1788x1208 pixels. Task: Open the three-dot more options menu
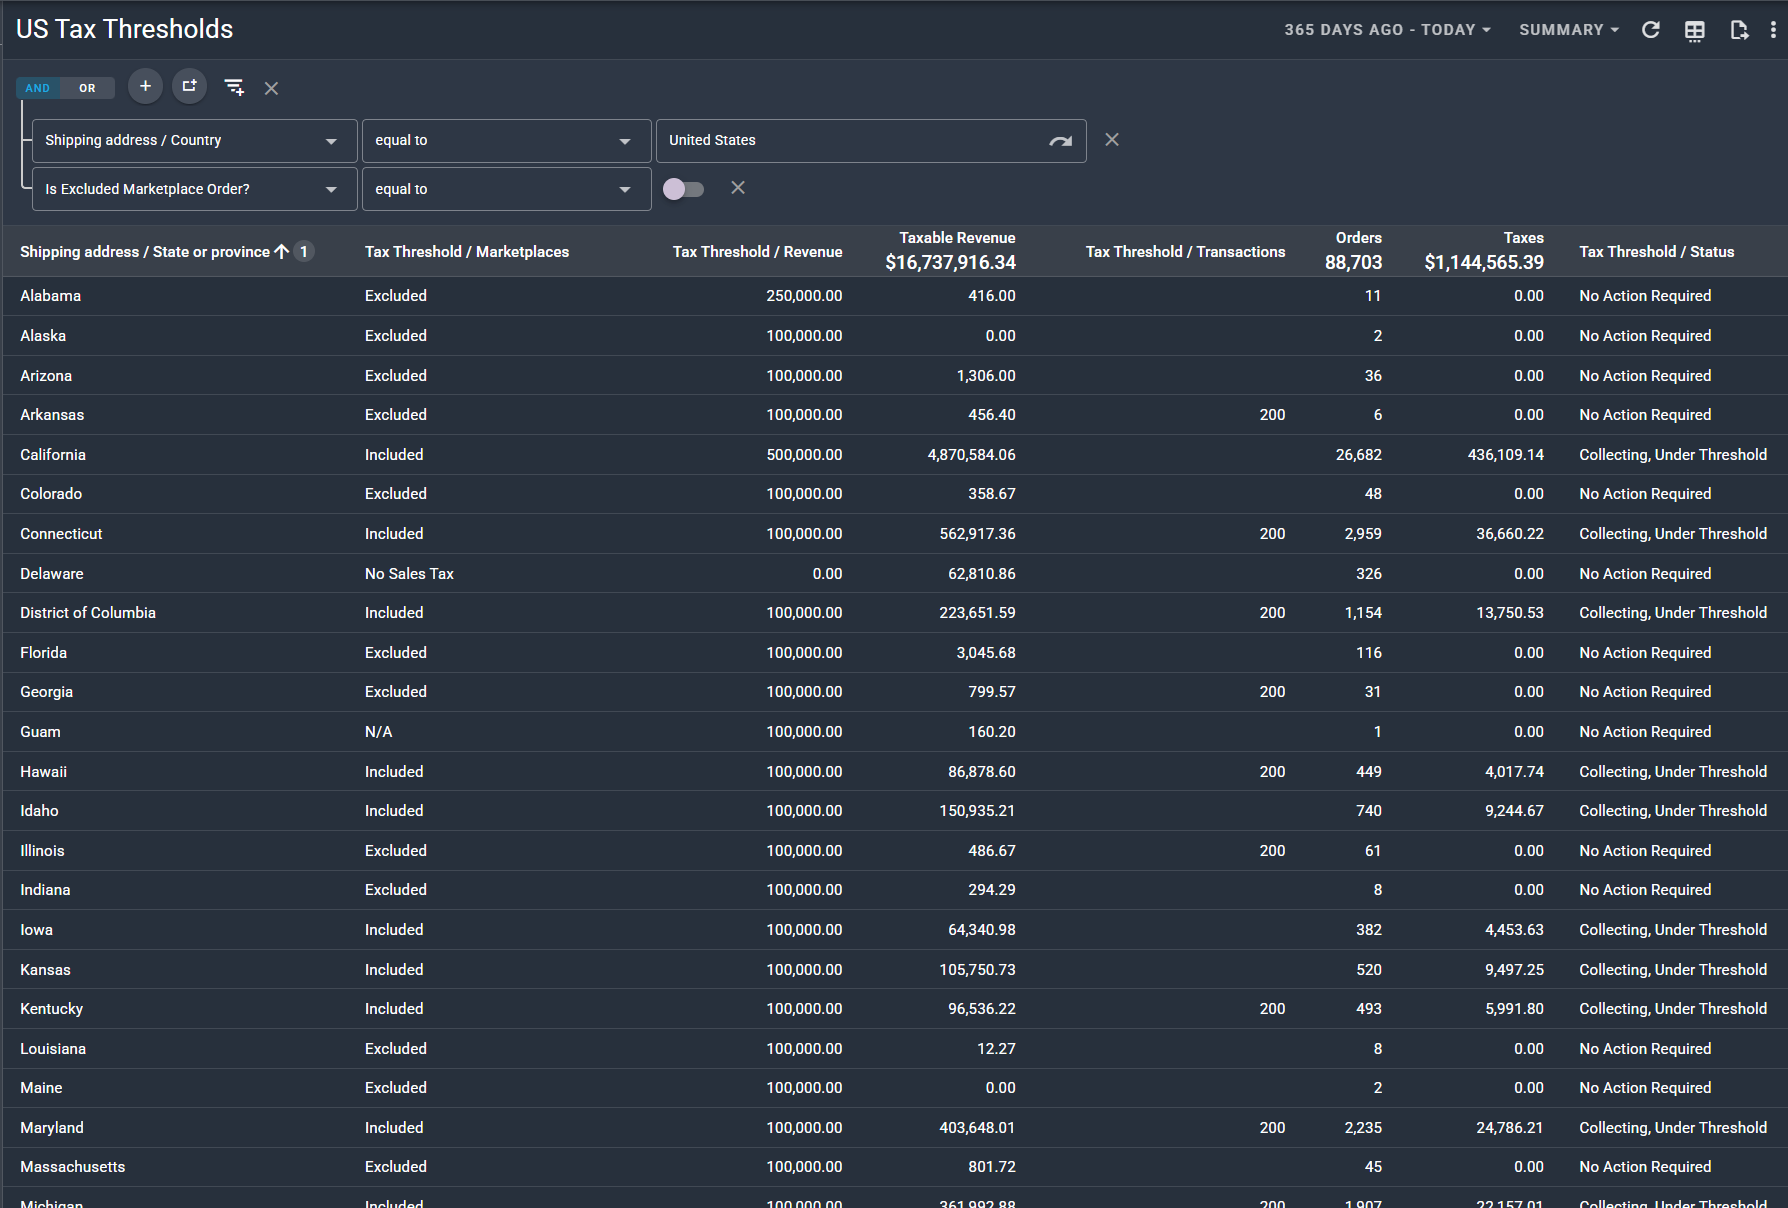[1773, 30]
